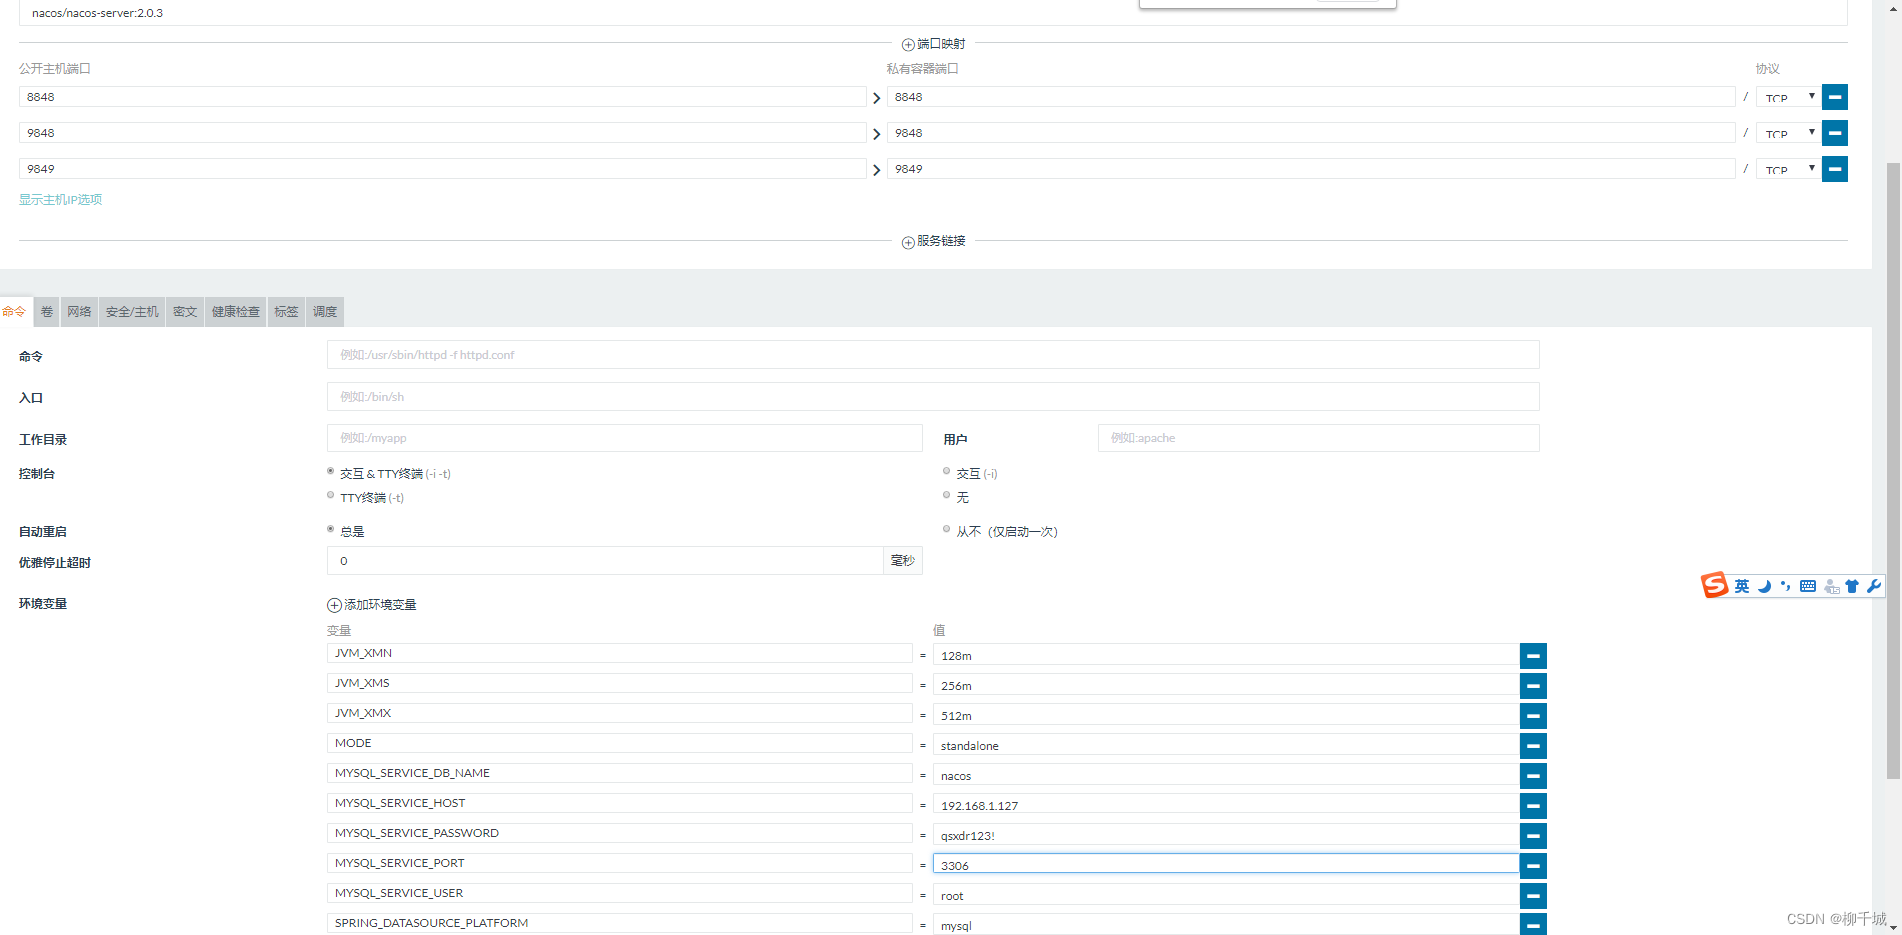Open Sogou soft keyboard icon
1902x935 pixels.
[x=1808, y=586]
